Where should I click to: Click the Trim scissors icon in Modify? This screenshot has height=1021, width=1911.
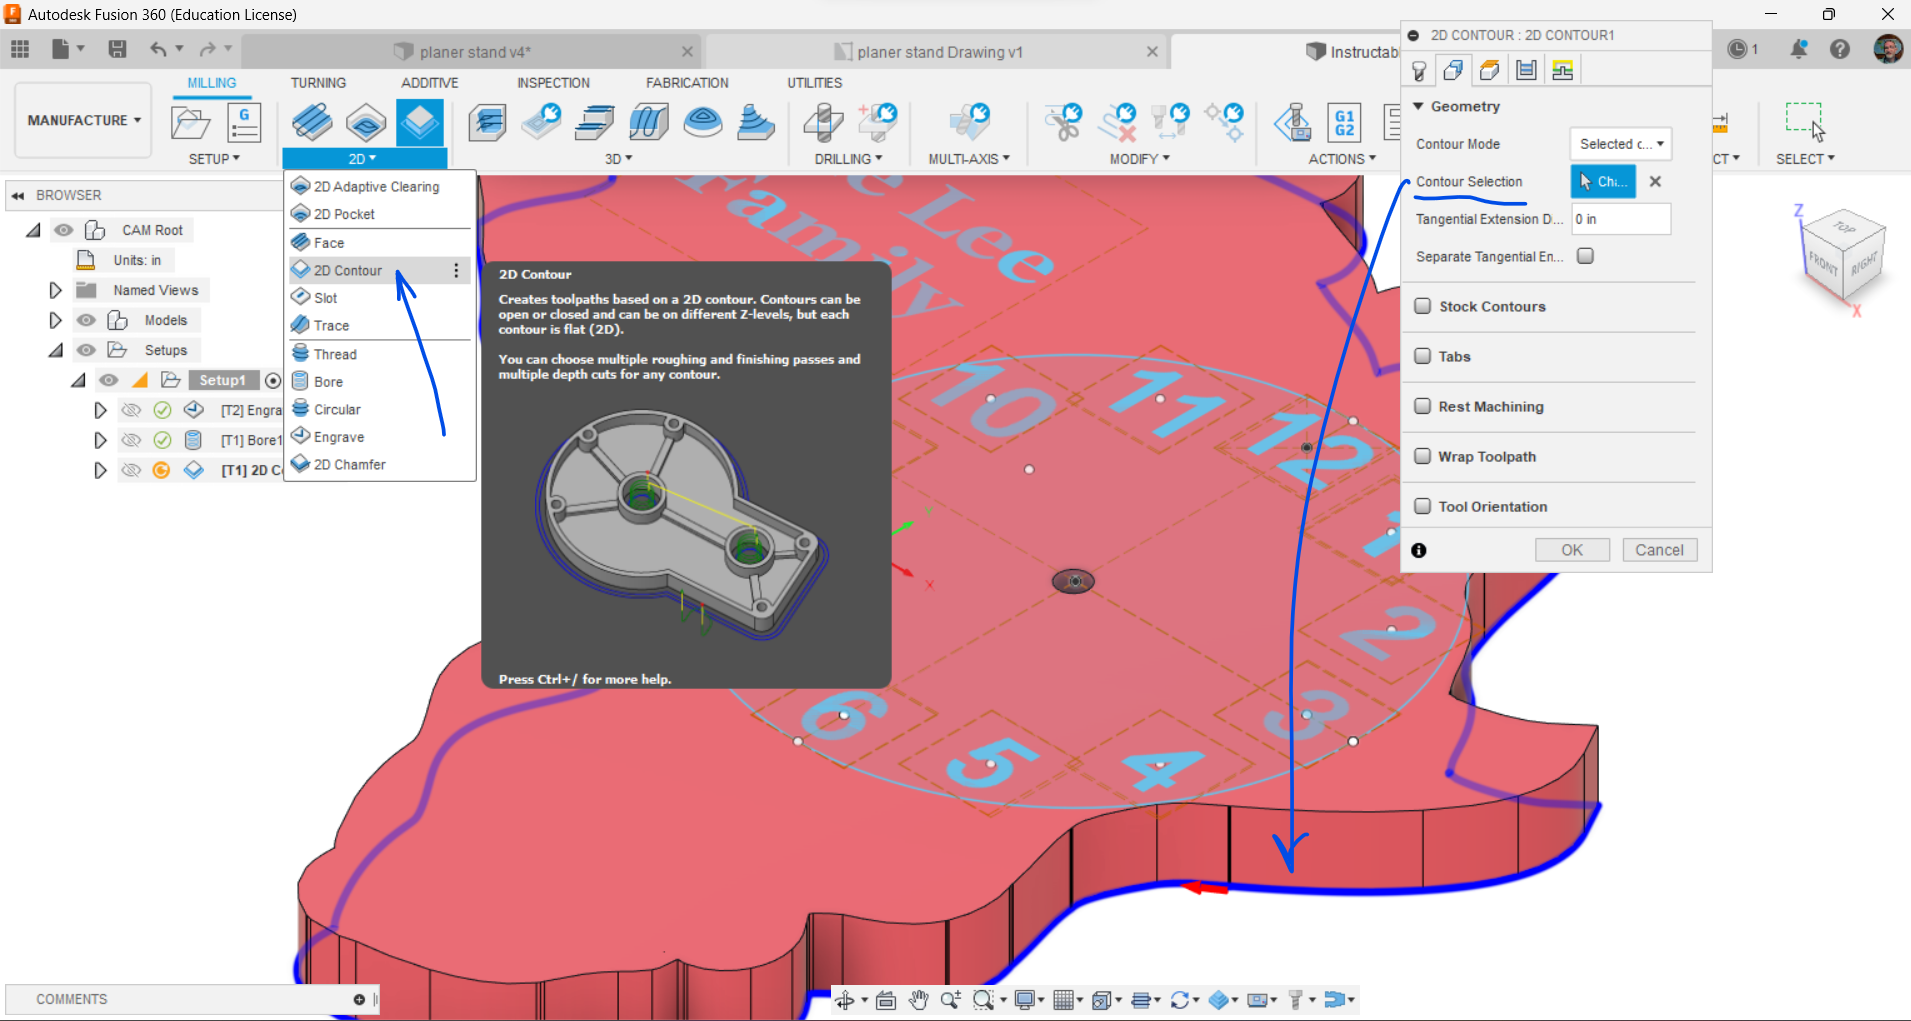(1064, 123)
